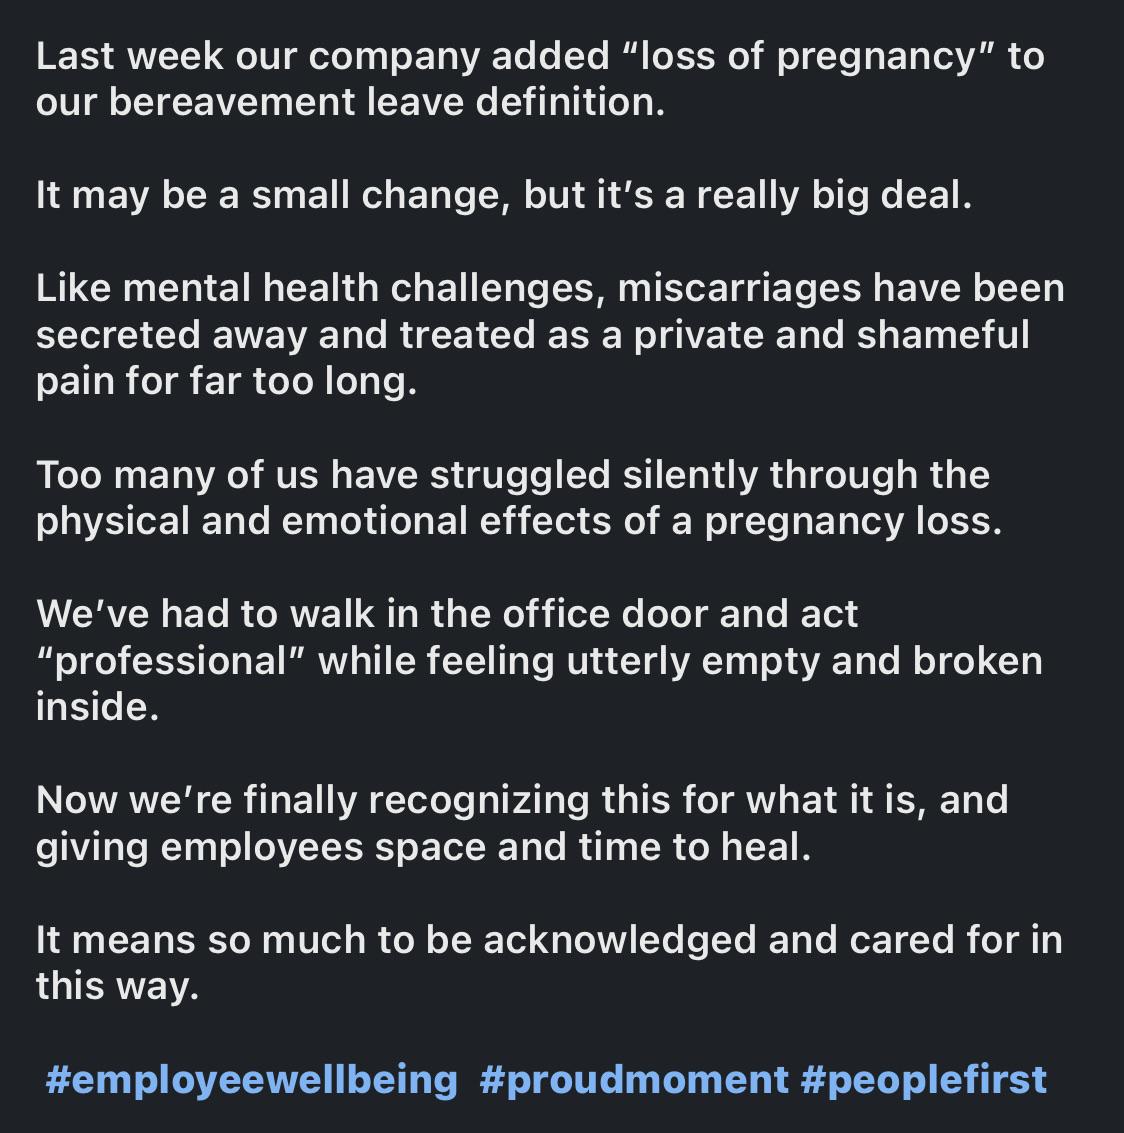Click the quoted word "professional"
1124x1133 pixels.
pos(172,661)
